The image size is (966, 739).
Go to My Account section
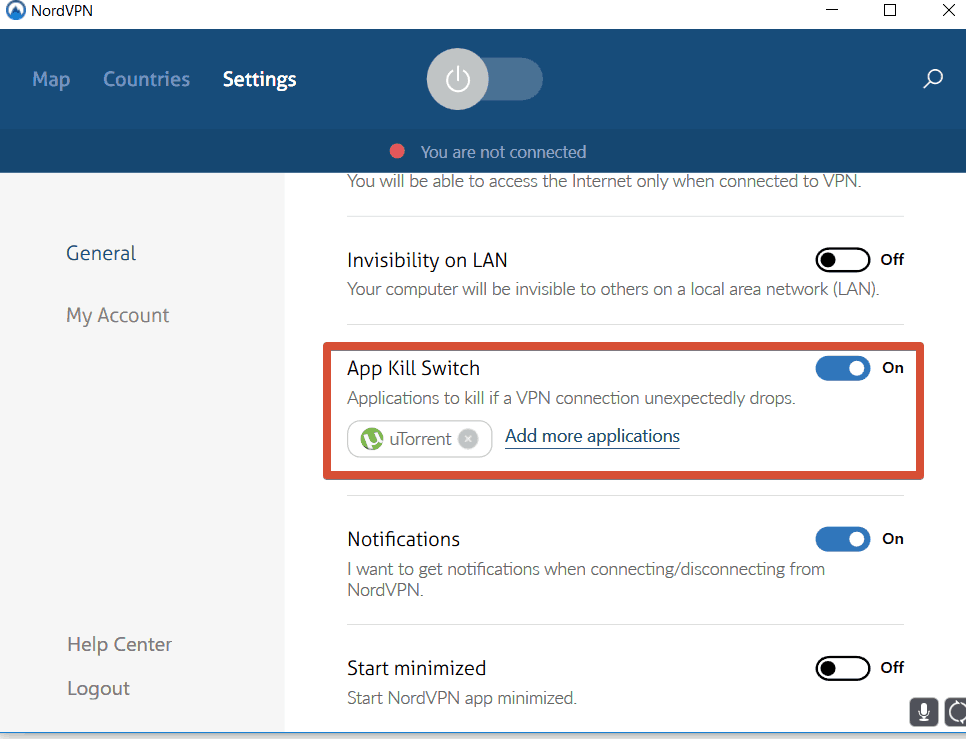(x=117, y=315)
